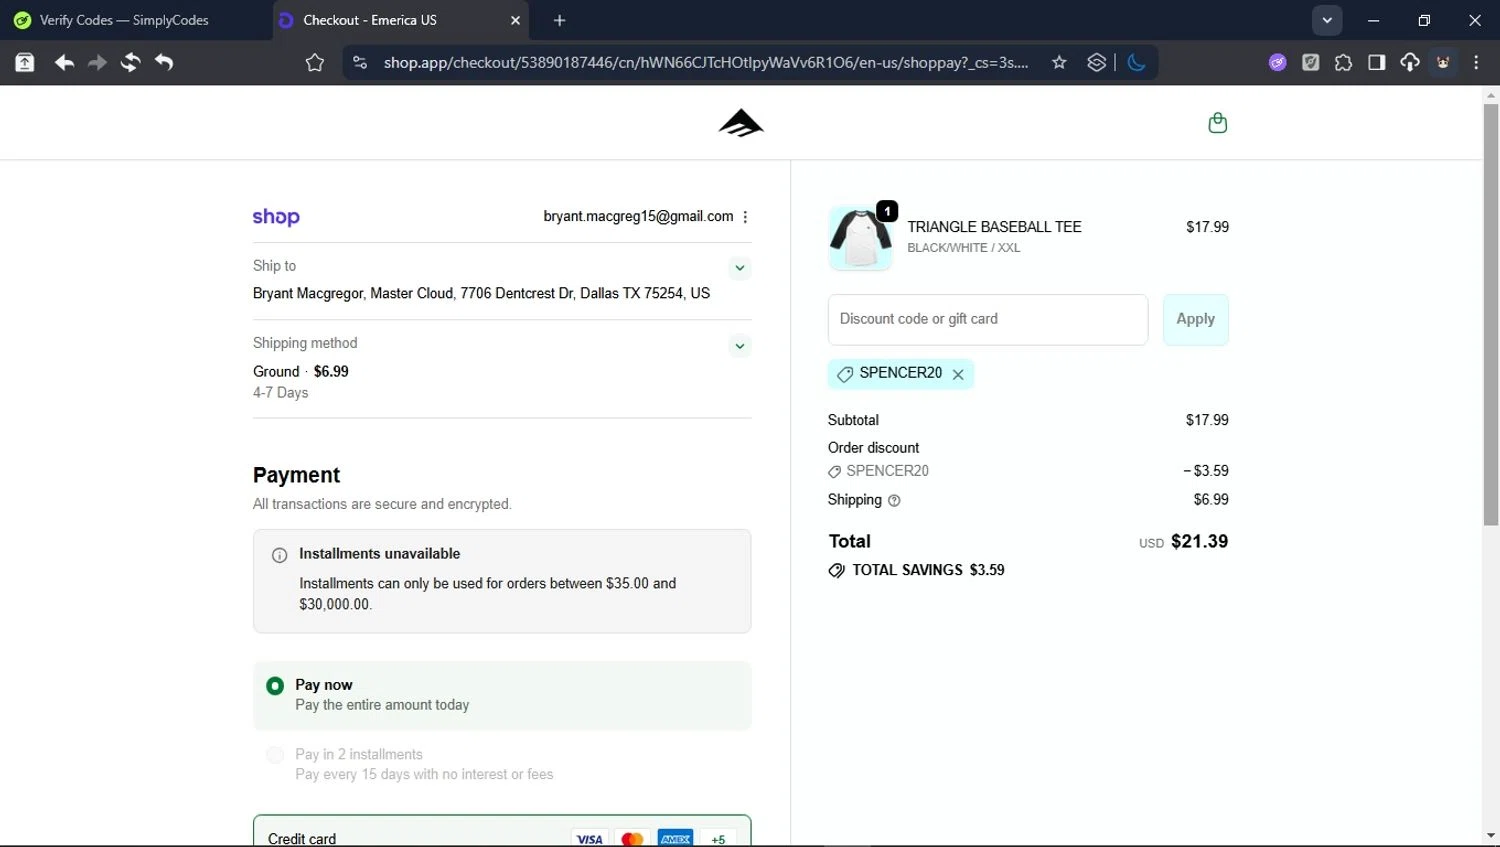Expand the Ship to address dropdown
This screenshot has width=1500, height=847.
coord(739,268)
